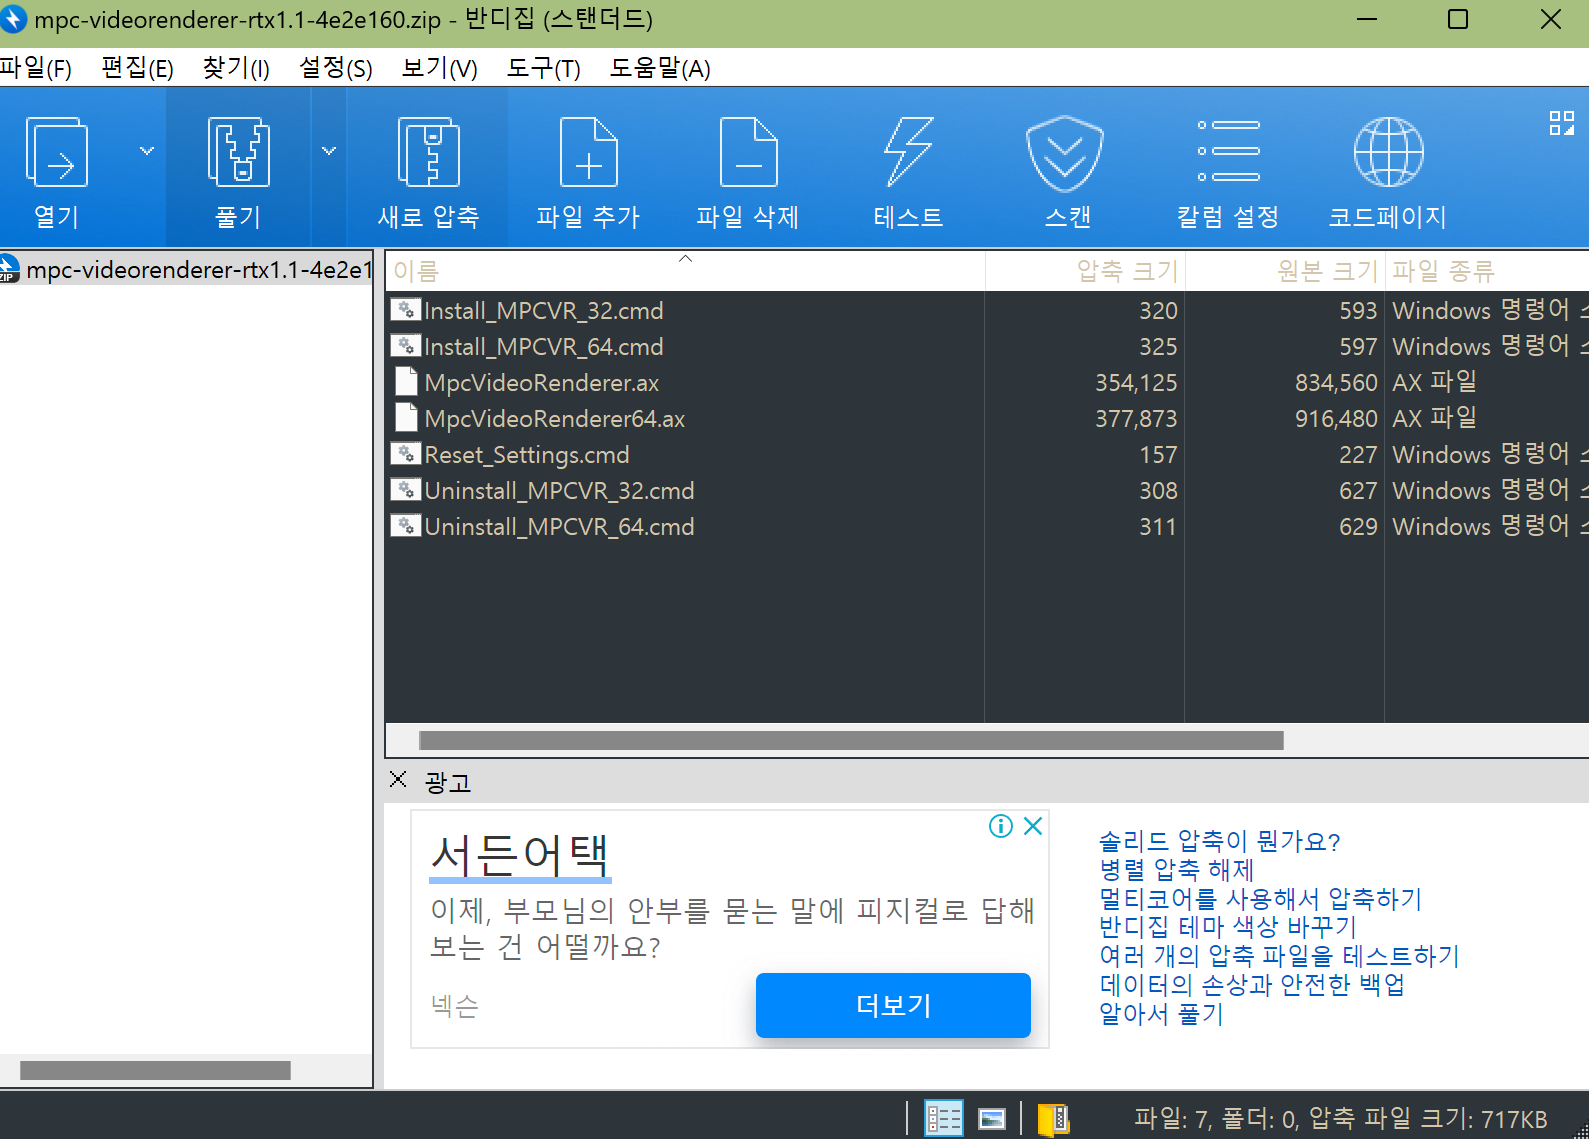Click the Reset_Settings.cmd file icon
Viewport: 1589px width, 1139px height.
click(x=405, y=454)
